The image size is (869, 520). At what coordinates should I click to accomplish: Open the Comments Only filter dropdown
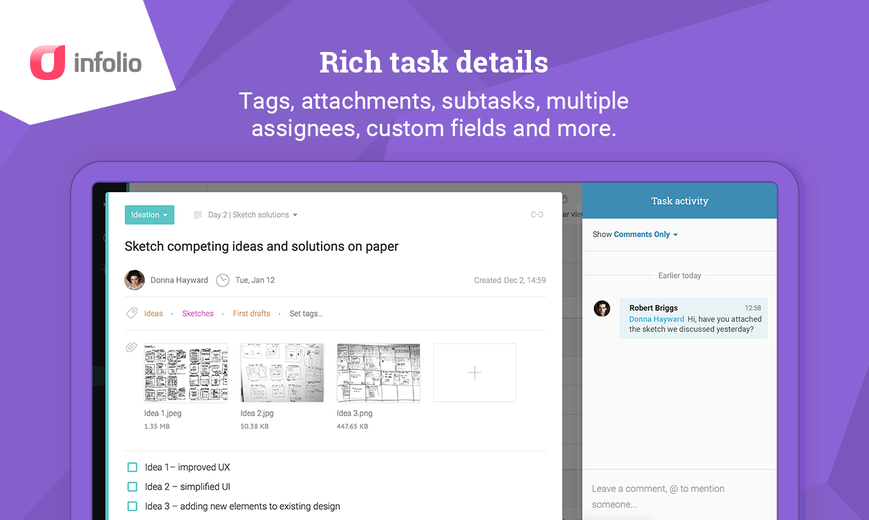click(x=646, y=234)
